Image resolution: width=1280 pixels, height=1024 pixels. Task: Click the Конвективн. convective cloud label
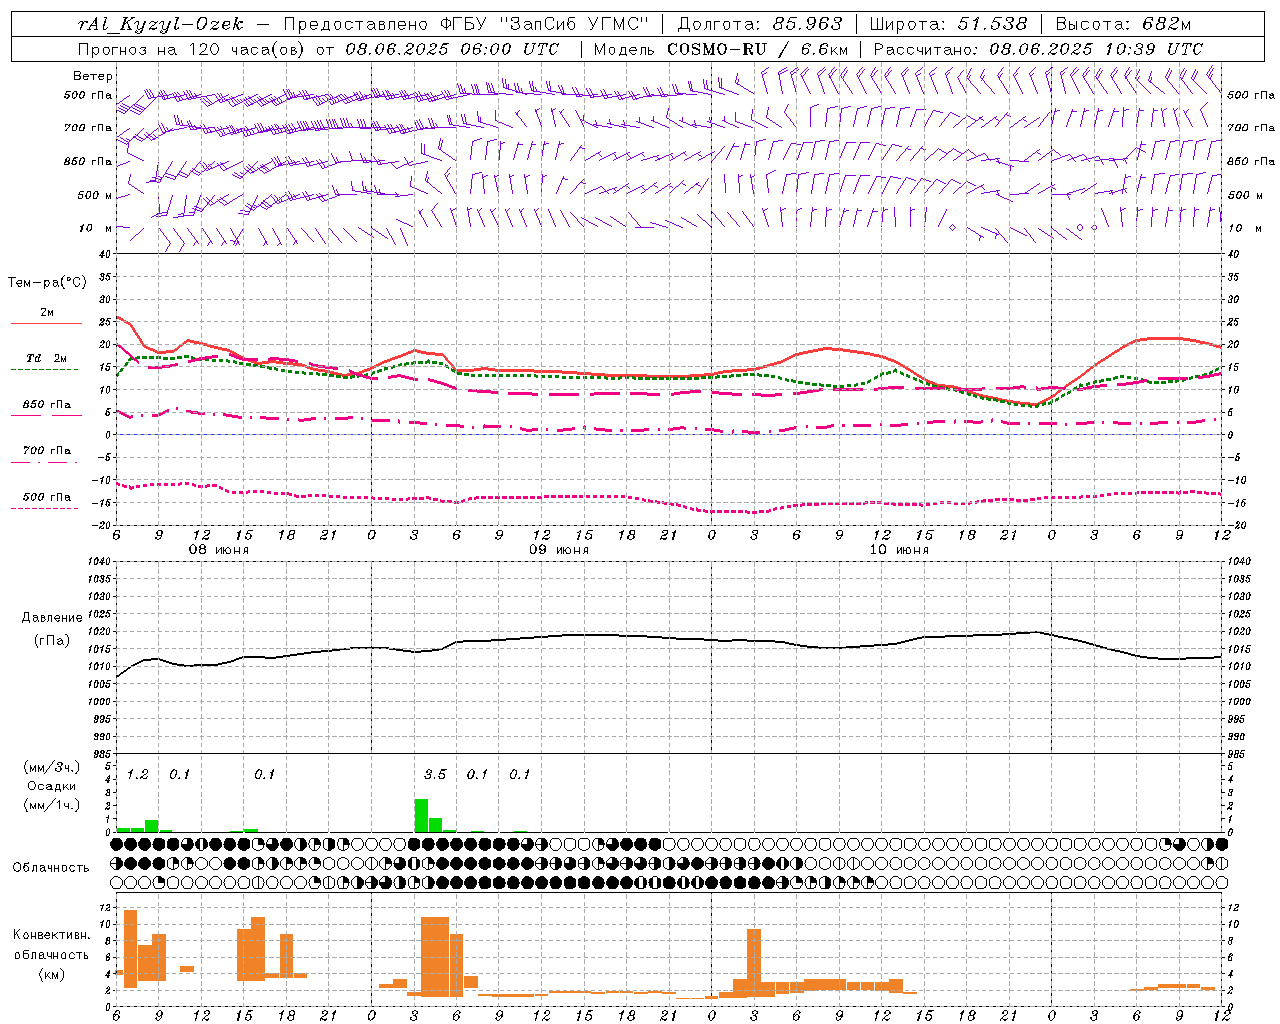click(52, 934)
